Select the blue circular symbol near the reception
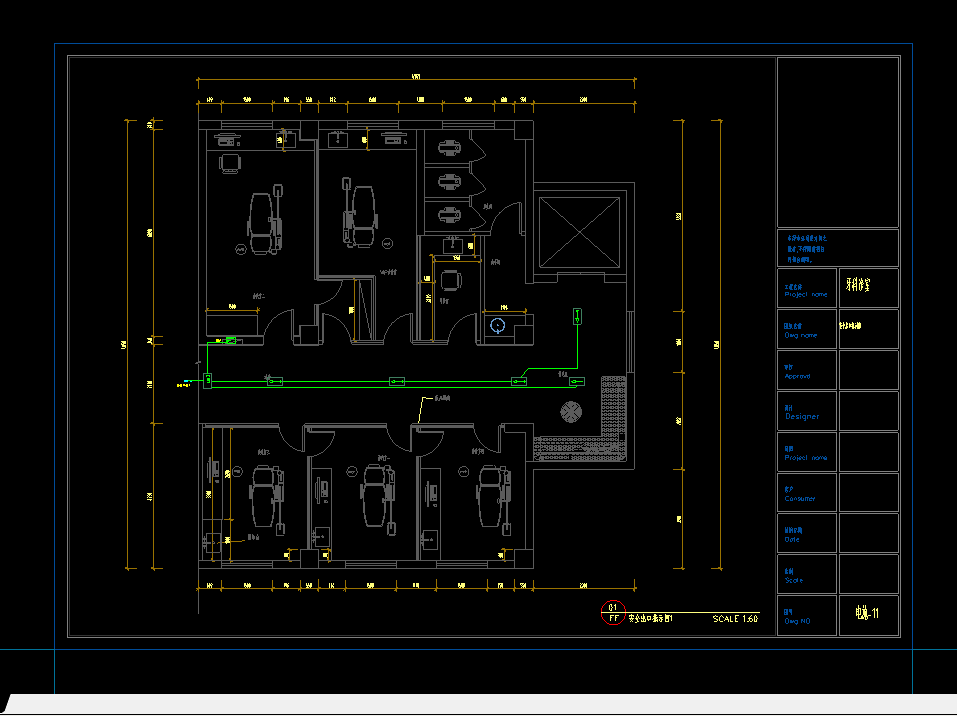Viewport: 957px width, 716px height. 498,324
